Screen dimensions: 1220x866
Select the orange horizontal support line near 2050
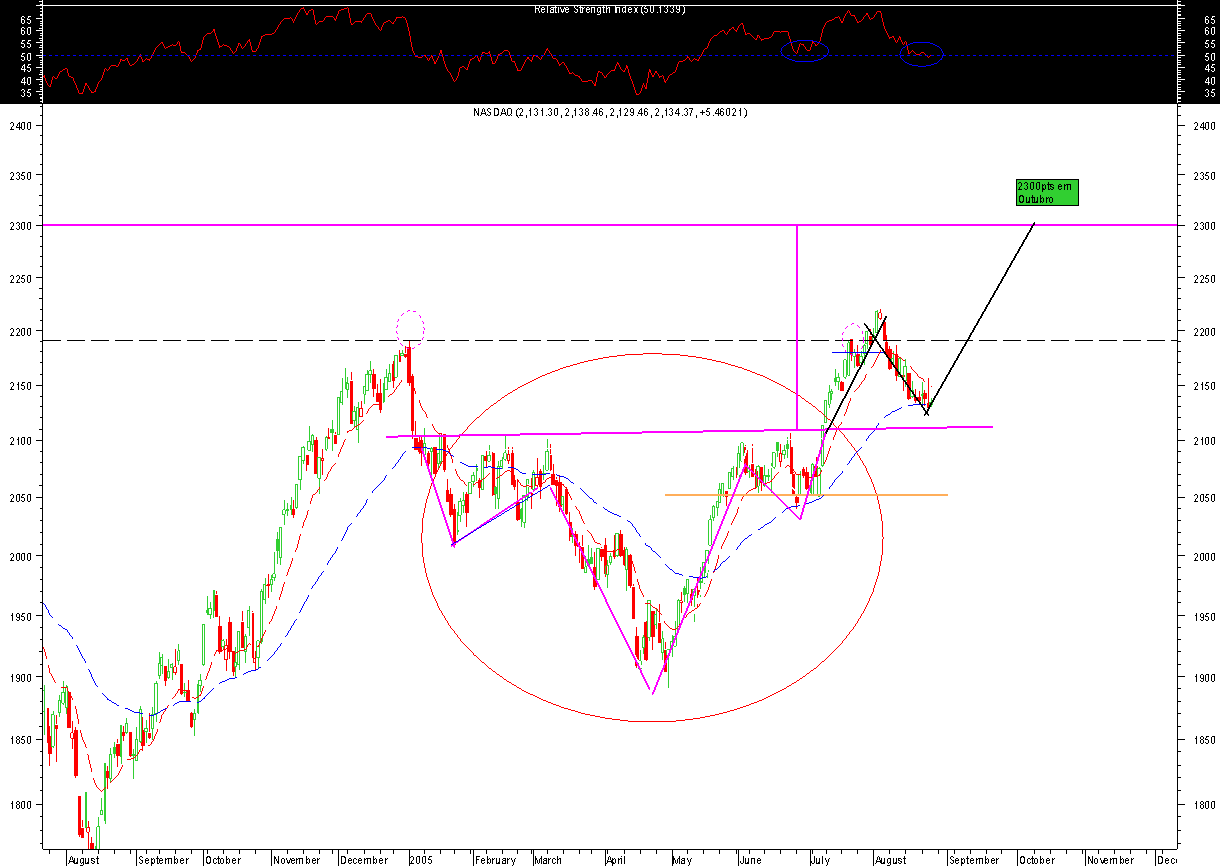806,495
